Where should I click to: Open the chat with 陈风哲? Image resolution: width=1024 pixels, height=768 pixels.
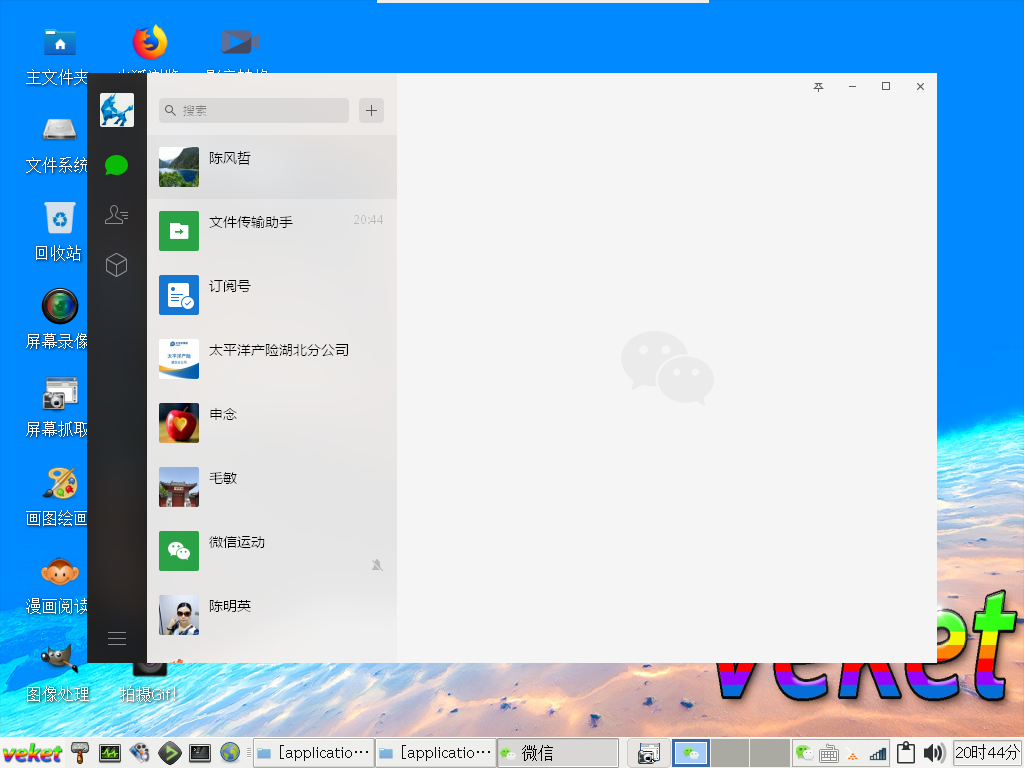tap(271, 167)
